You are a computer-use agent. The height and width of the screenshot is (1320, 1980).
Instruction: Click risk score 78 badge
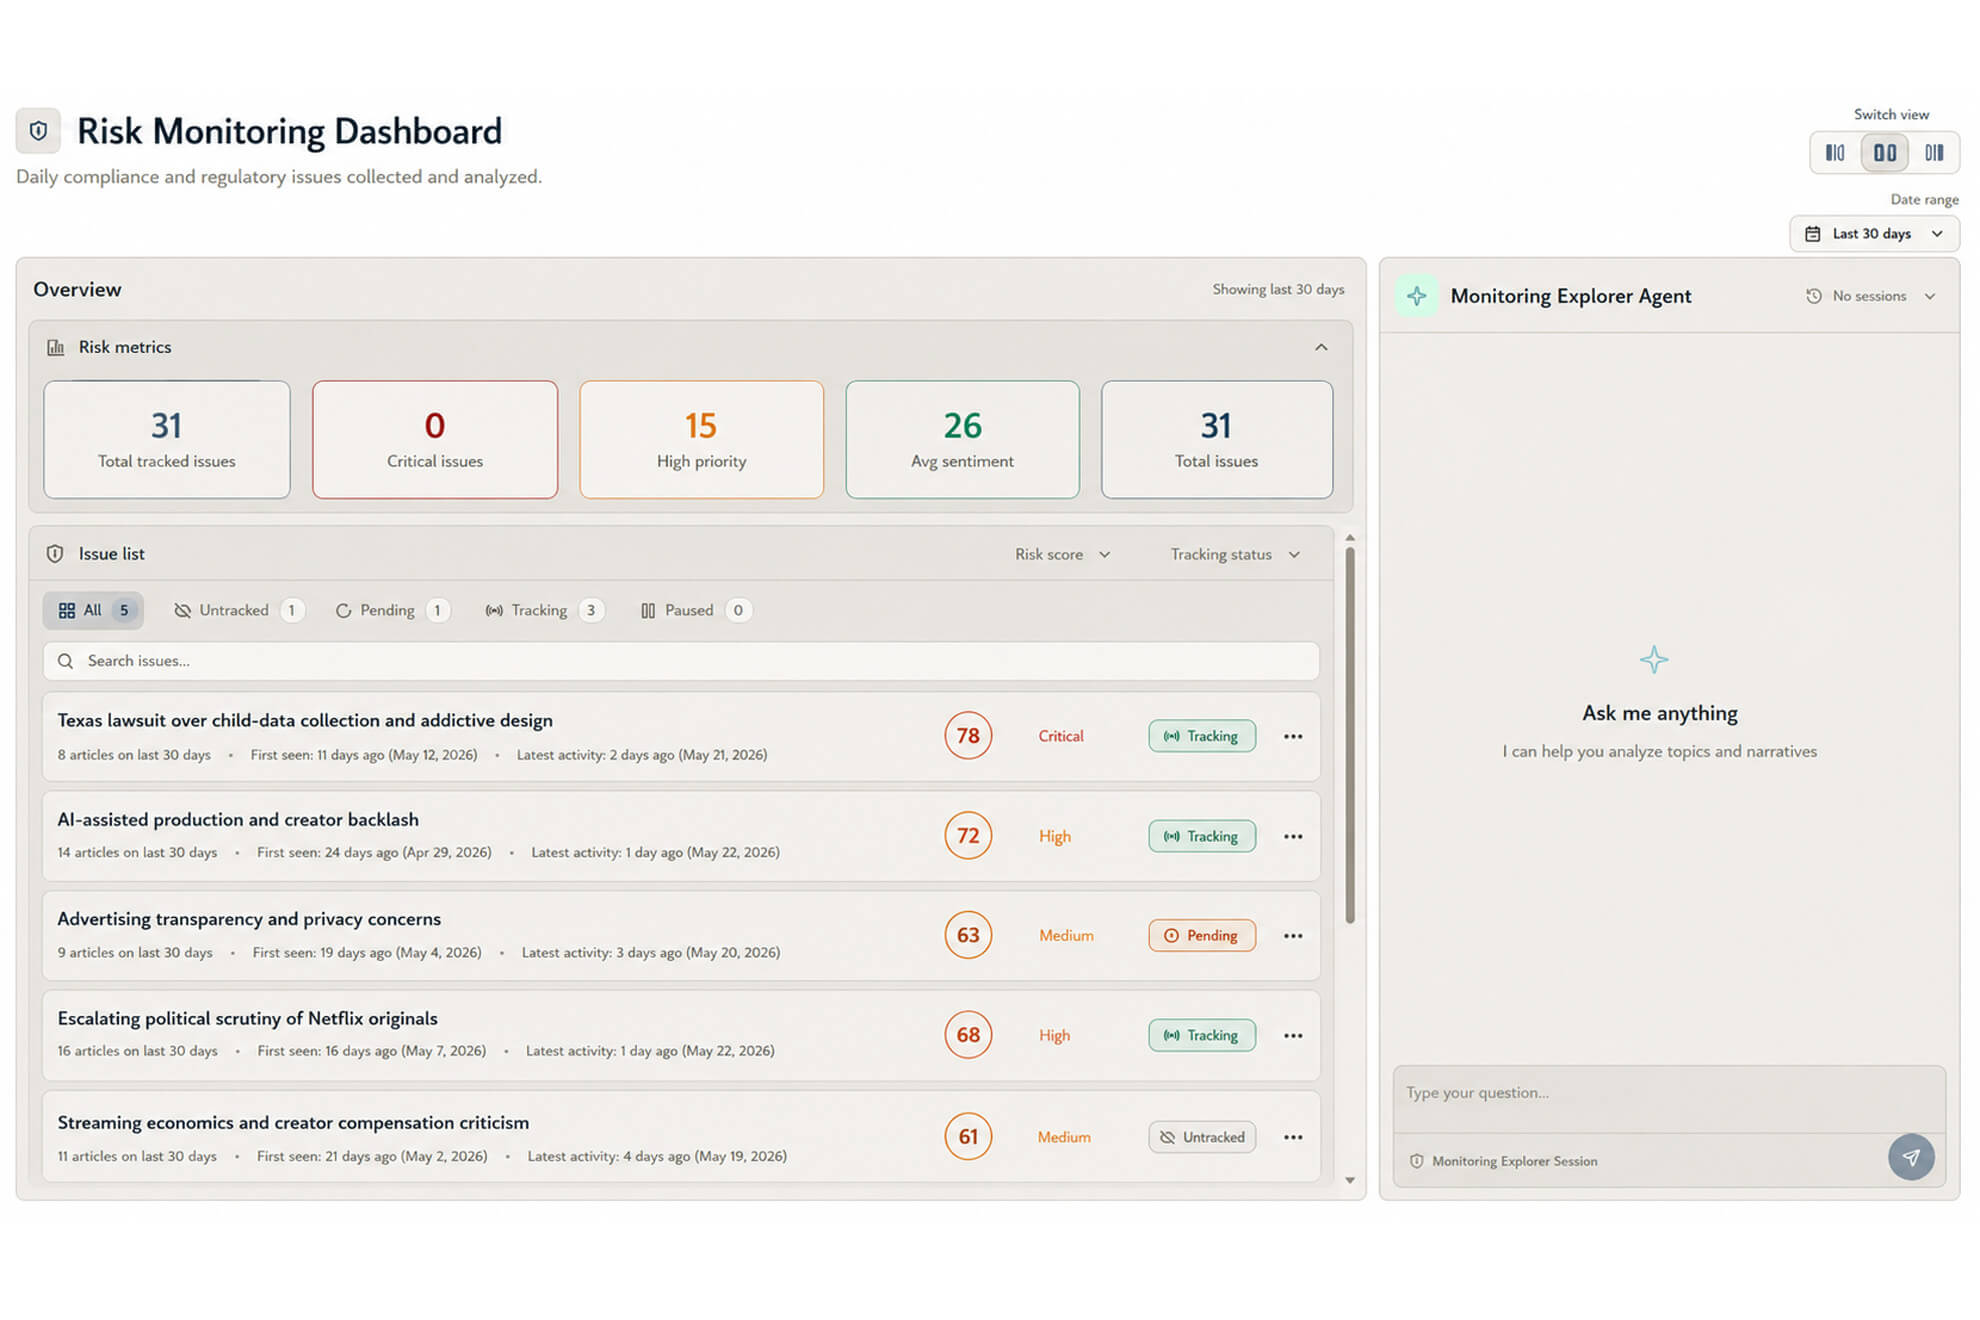click(968, 736)
